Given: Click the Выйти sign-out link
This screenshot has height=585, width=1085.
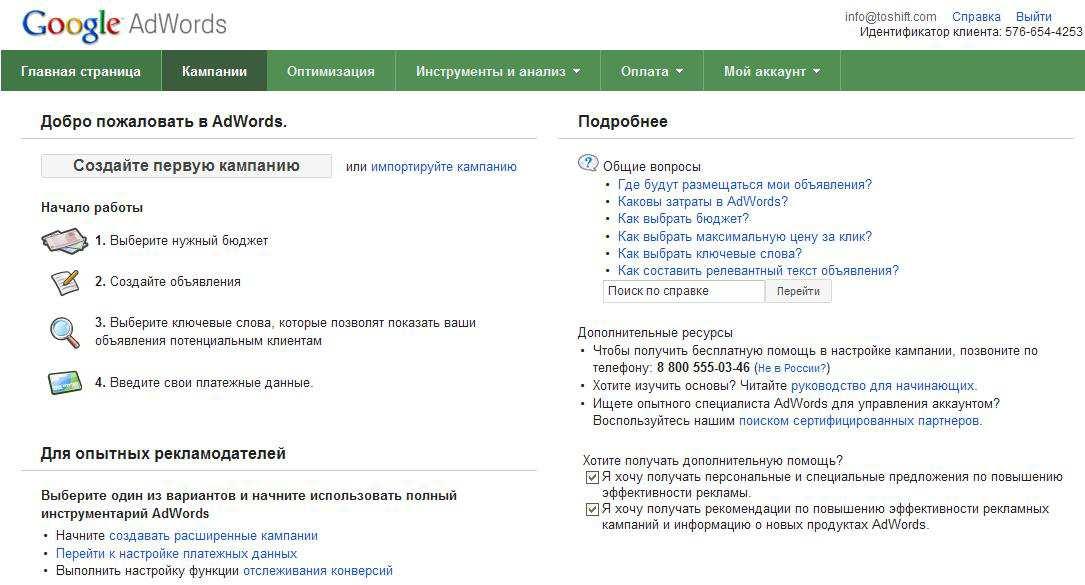Looking at the screenshot, I should (x=1033, y=17).
